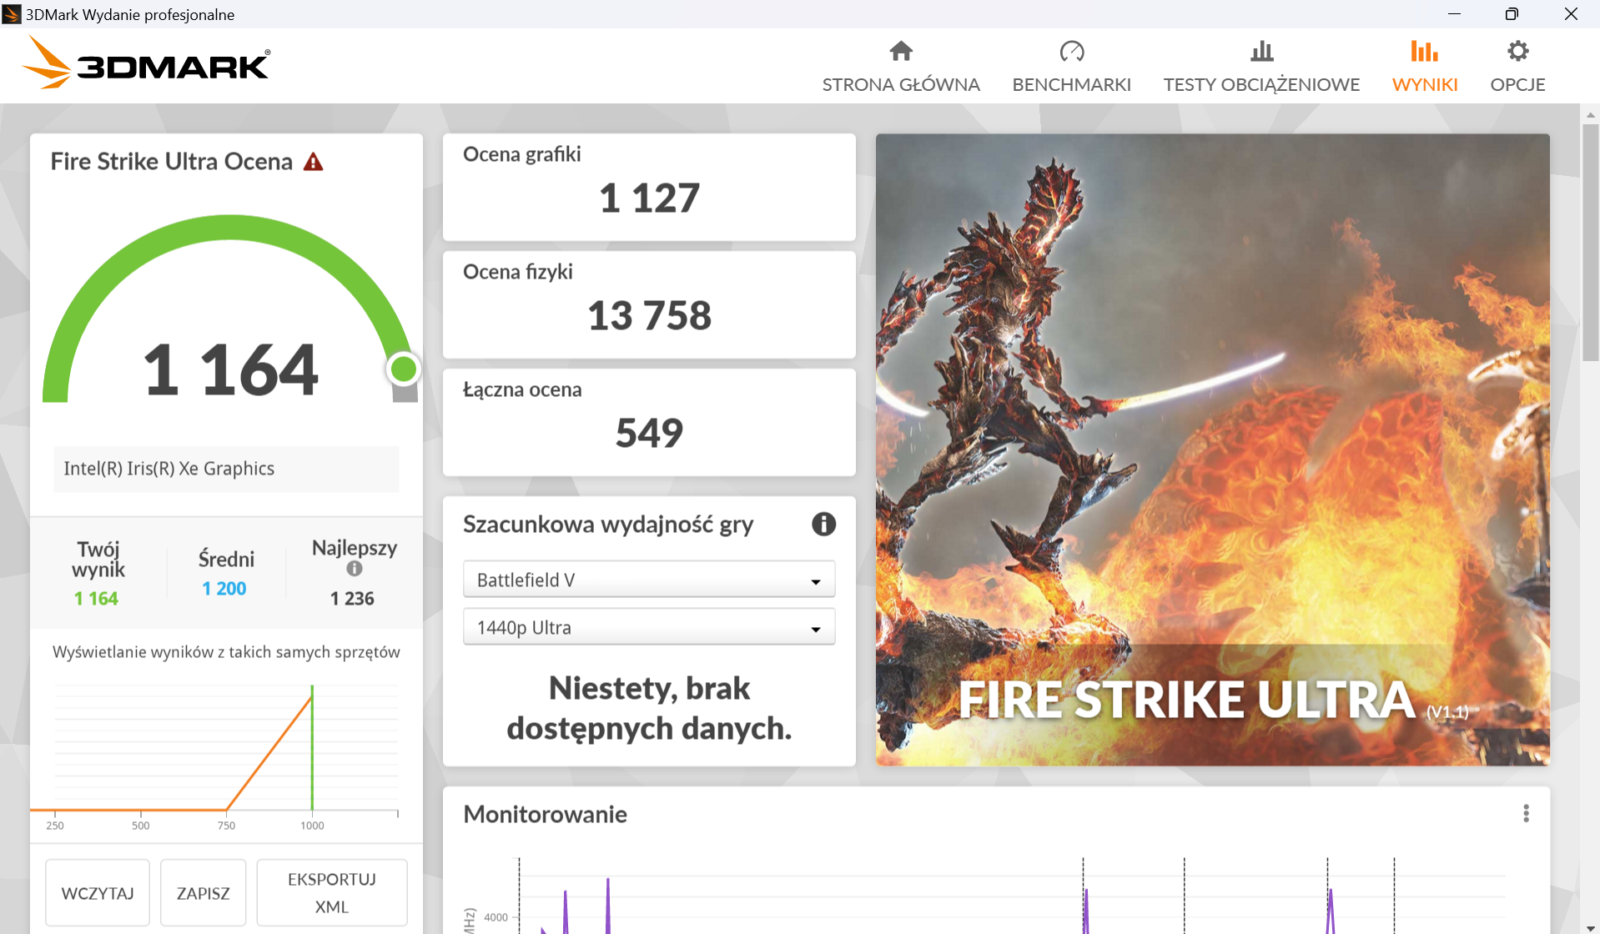Click the green score gauge indicator knob
Screen dimensions: 1600x934
pos(403,369)
